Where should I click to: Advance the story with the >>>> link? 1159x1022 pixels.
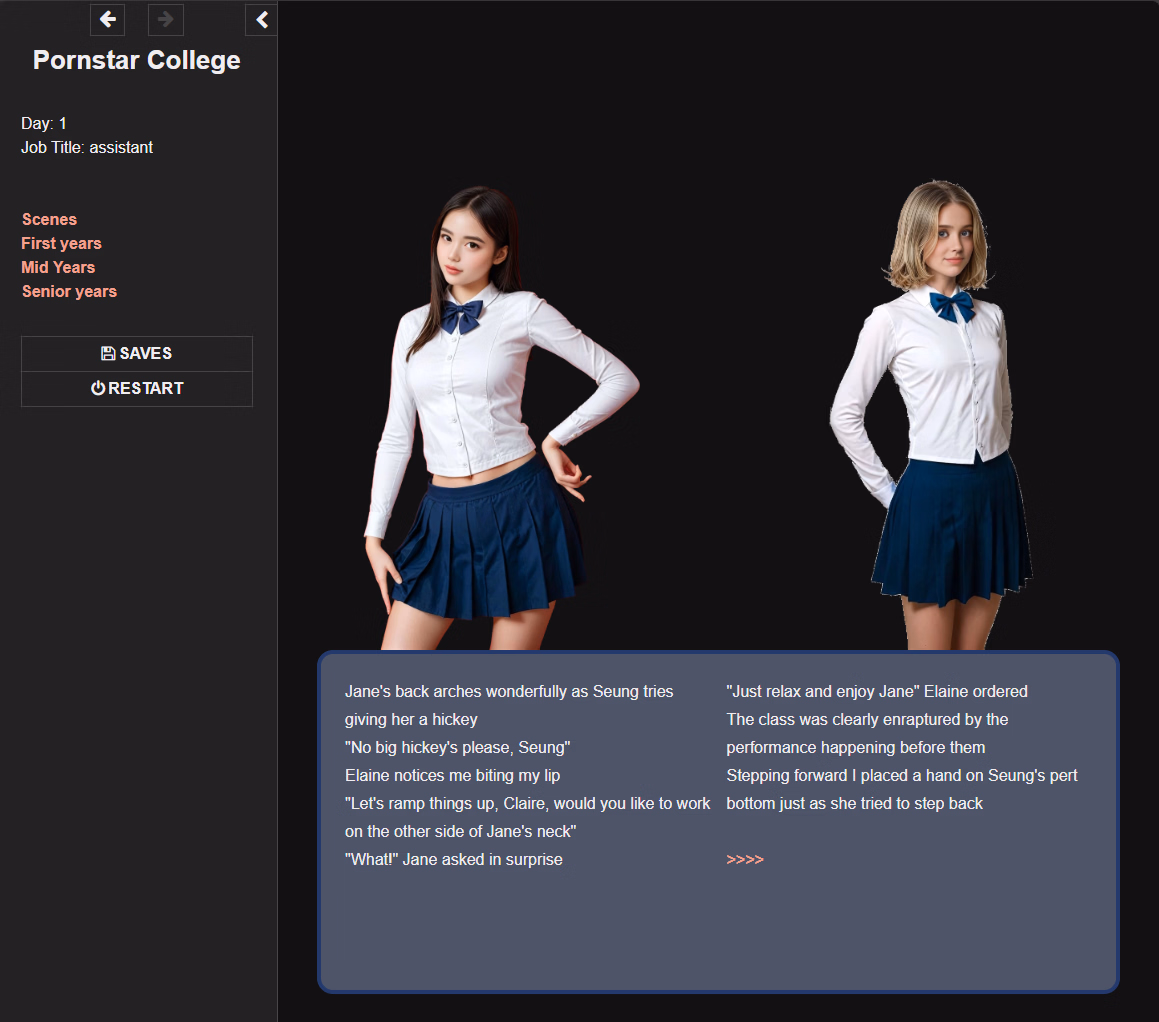coord(744,859)
